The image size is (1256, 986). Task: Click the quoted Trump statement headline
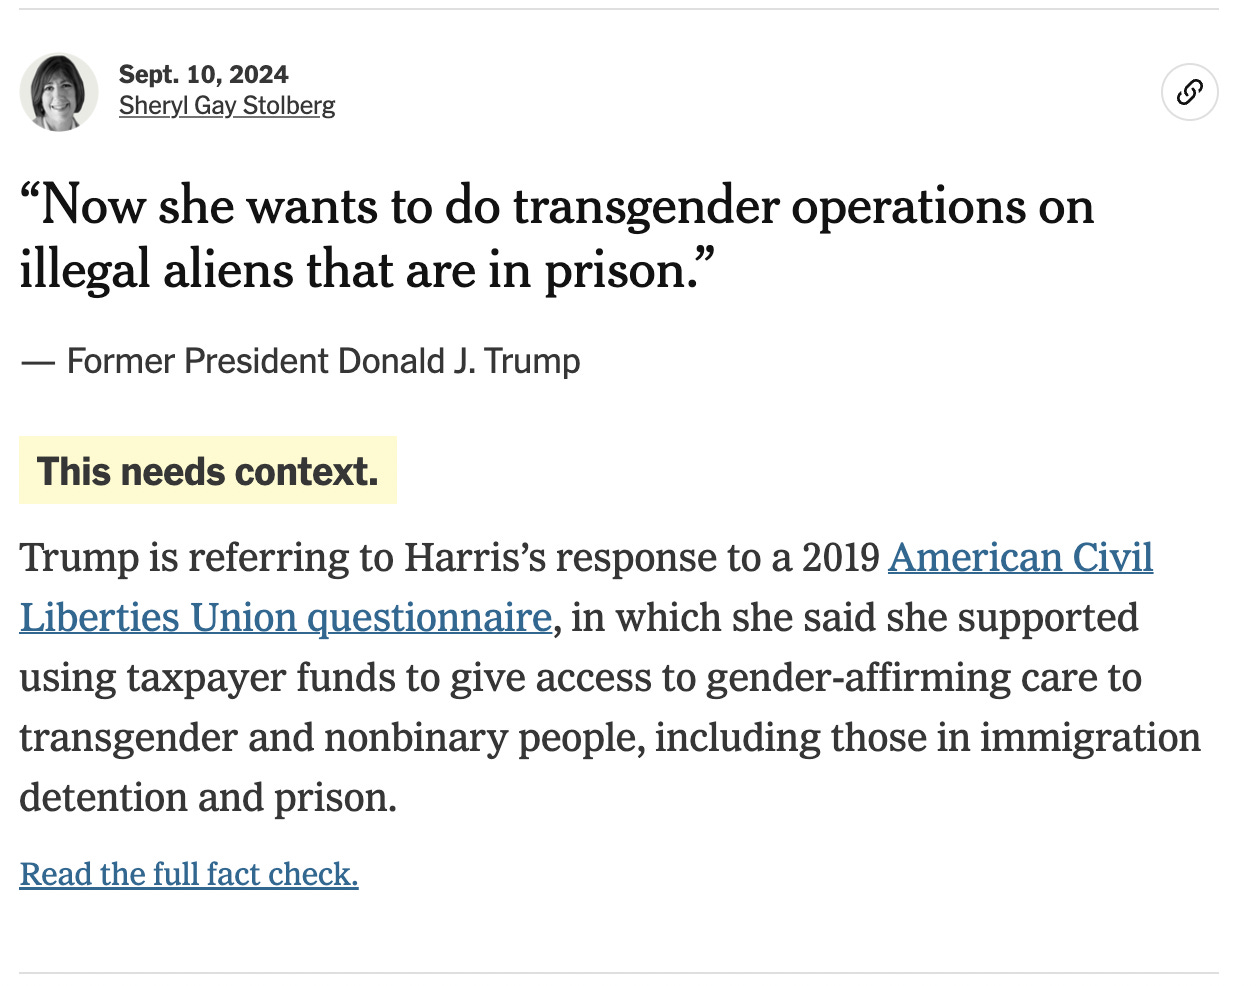tap(557, 237)
